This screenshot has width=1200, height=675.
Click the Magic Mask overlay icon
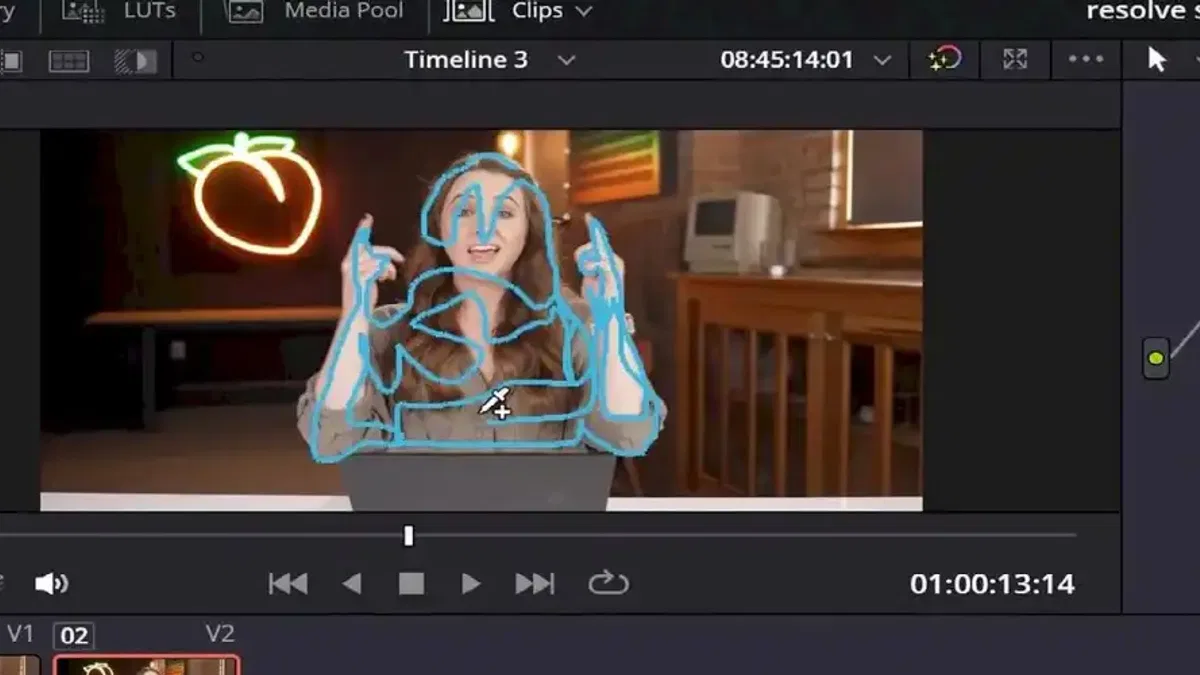click(x=944, y=59)
